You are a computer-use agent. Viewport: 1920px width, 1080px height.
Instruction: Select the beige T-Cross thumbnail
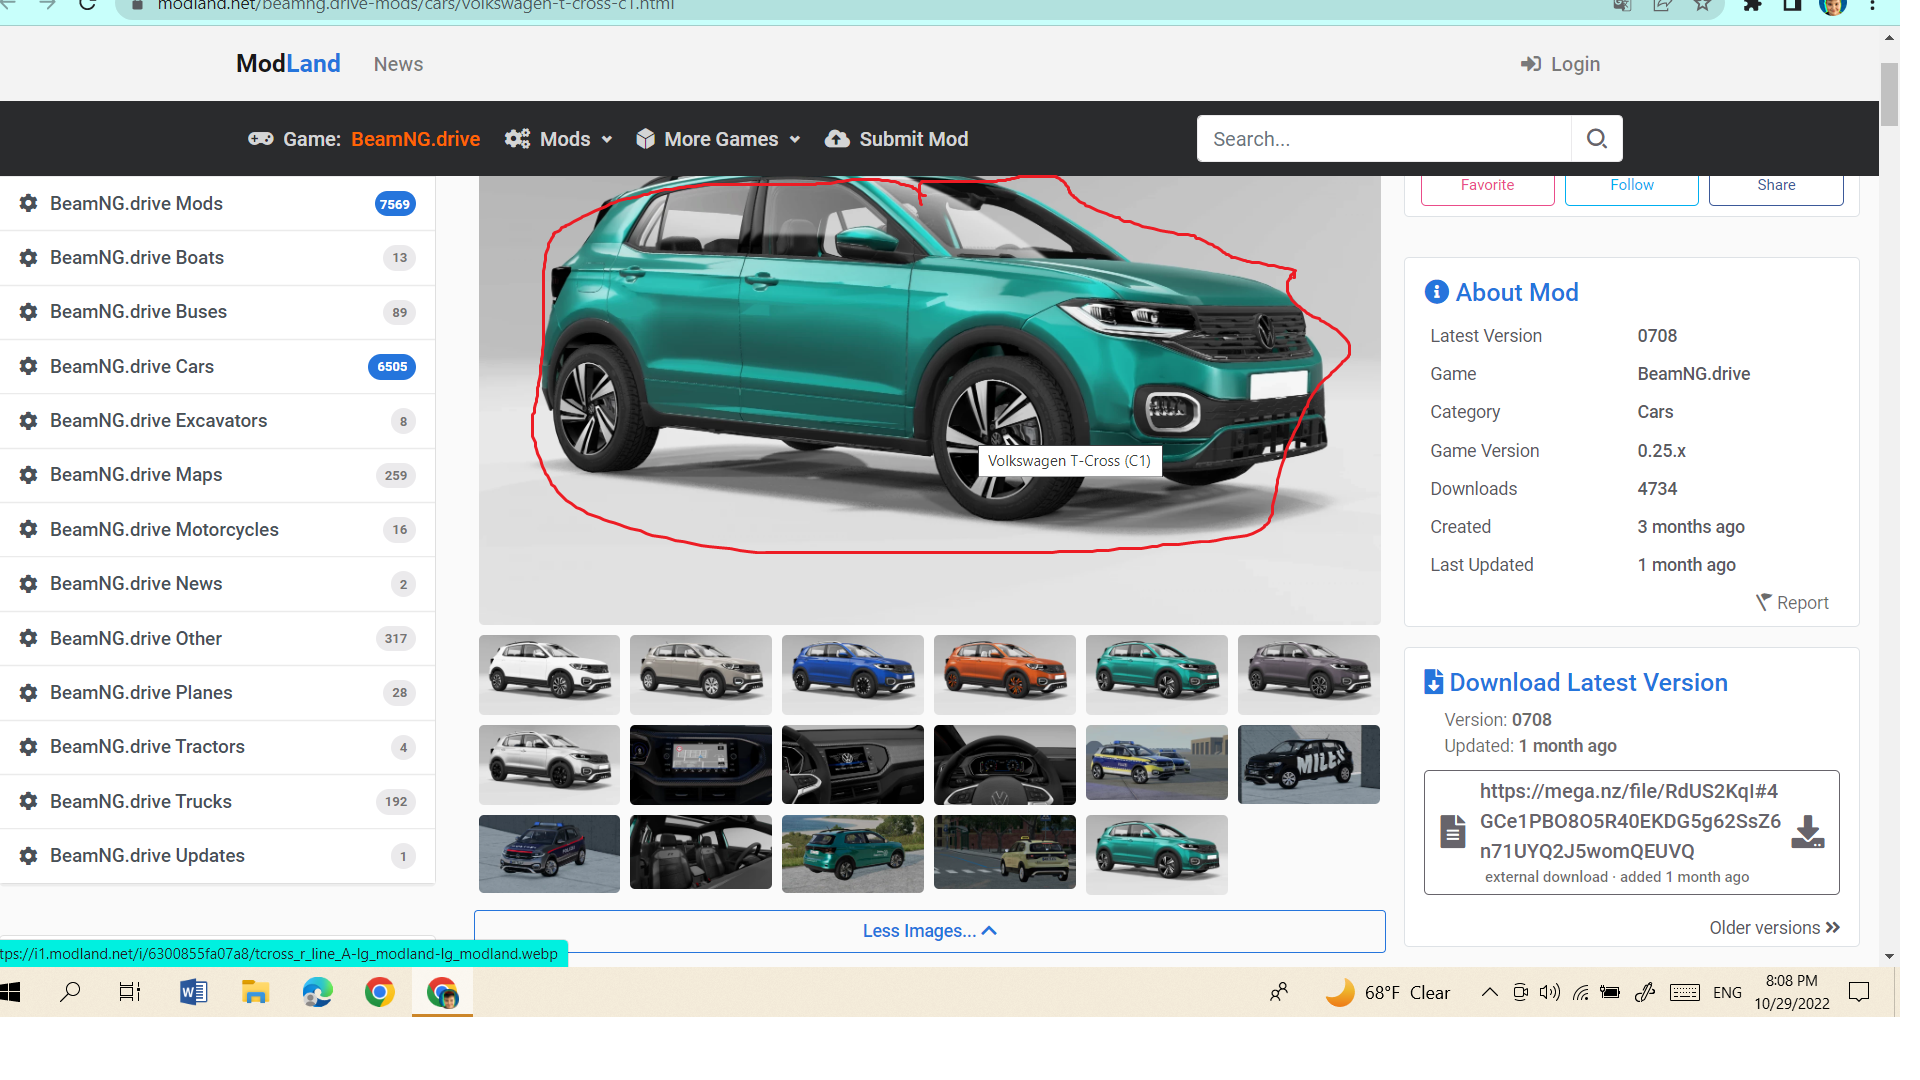click(700, 674)
